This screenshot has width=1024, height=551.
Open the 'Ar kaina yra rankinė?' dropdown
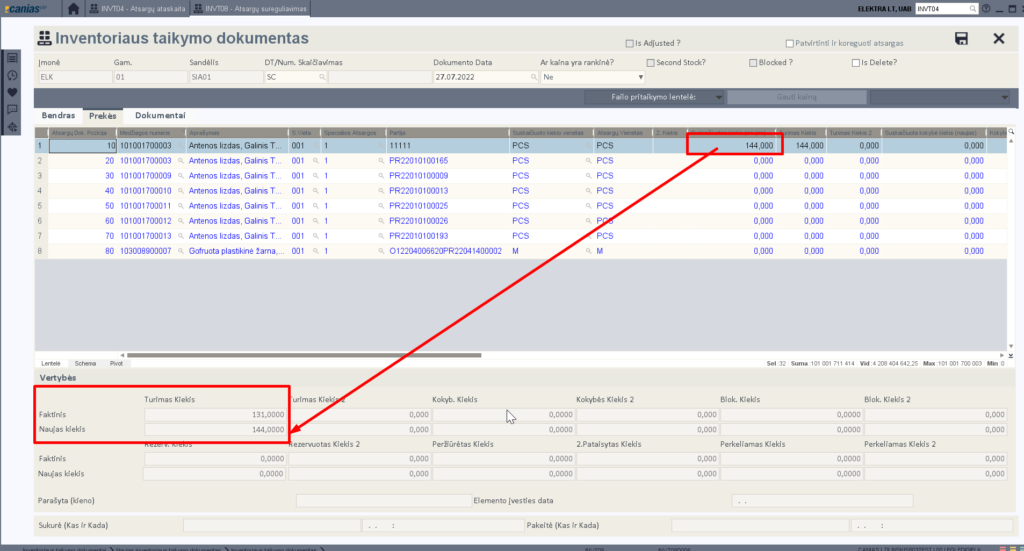[641, 76]
